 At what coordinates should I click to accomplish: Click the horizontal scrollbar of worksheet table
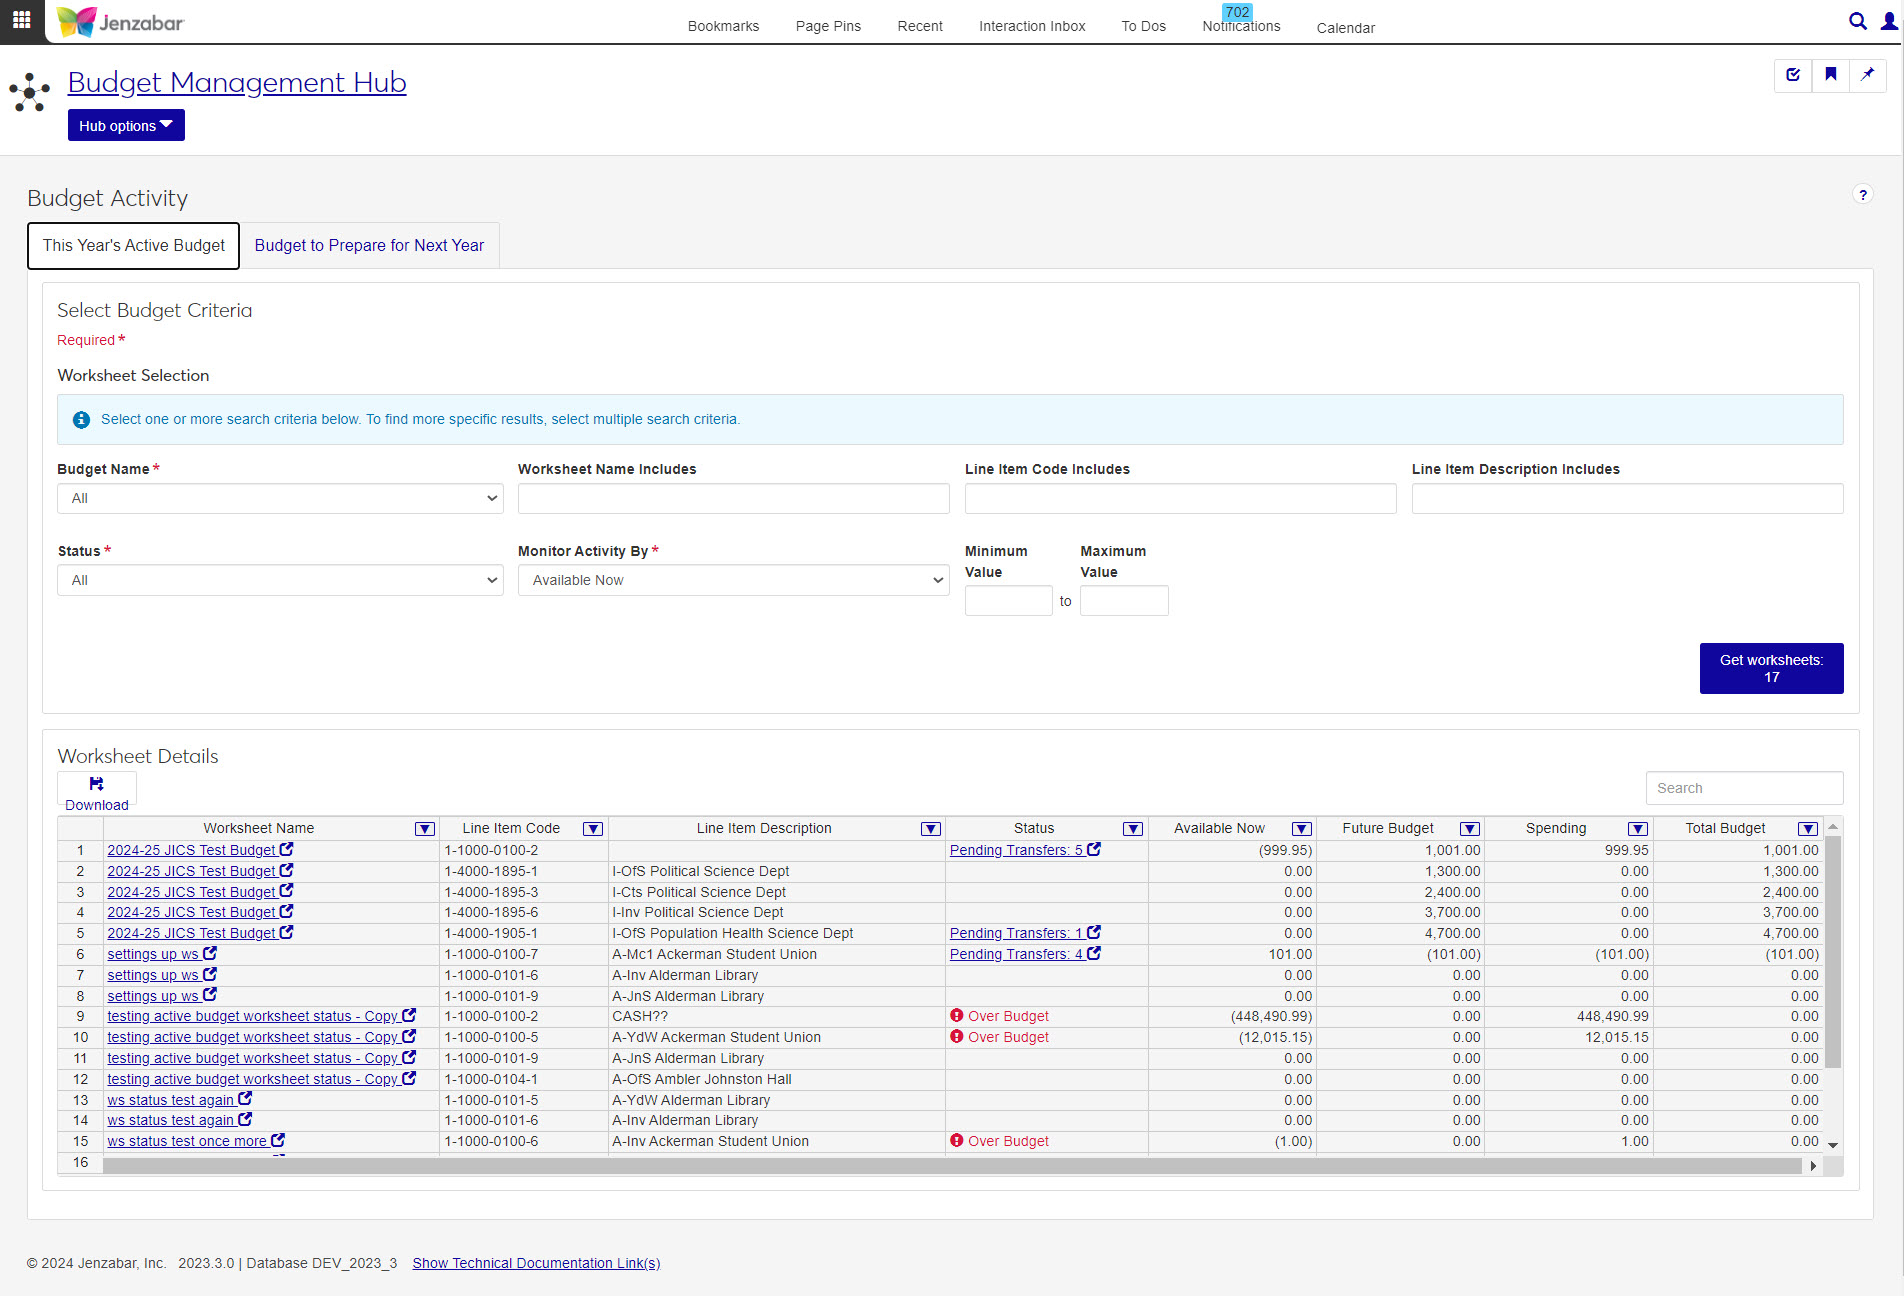950,1166
